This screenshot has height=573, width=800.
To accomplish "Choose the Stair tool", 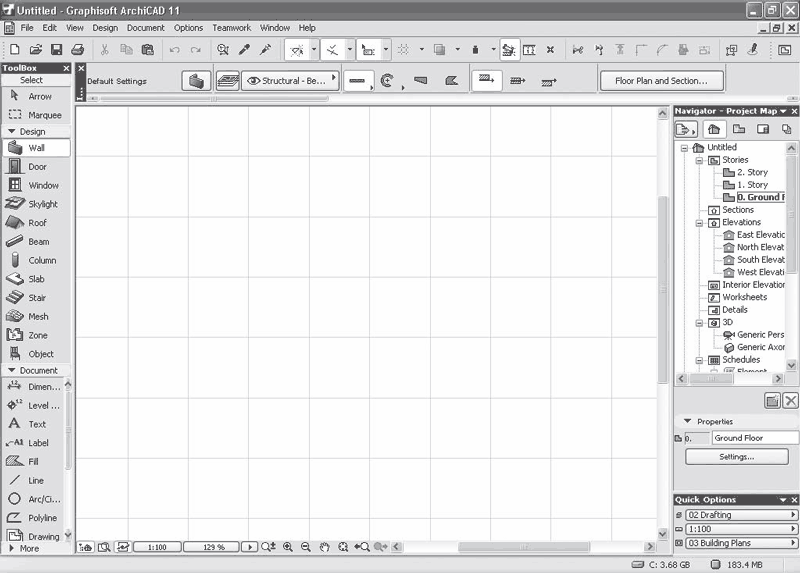I will [36, 298].
